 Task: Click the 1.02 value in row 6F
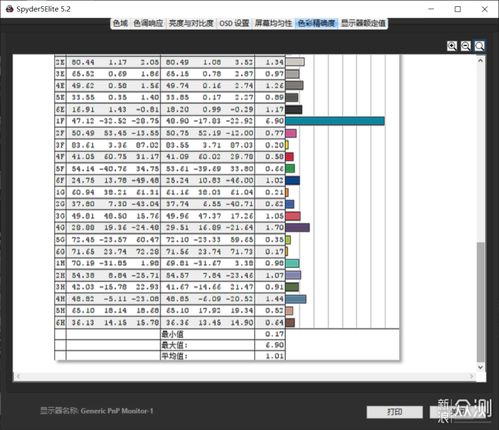pyautogui.click(x=274, y=180)
